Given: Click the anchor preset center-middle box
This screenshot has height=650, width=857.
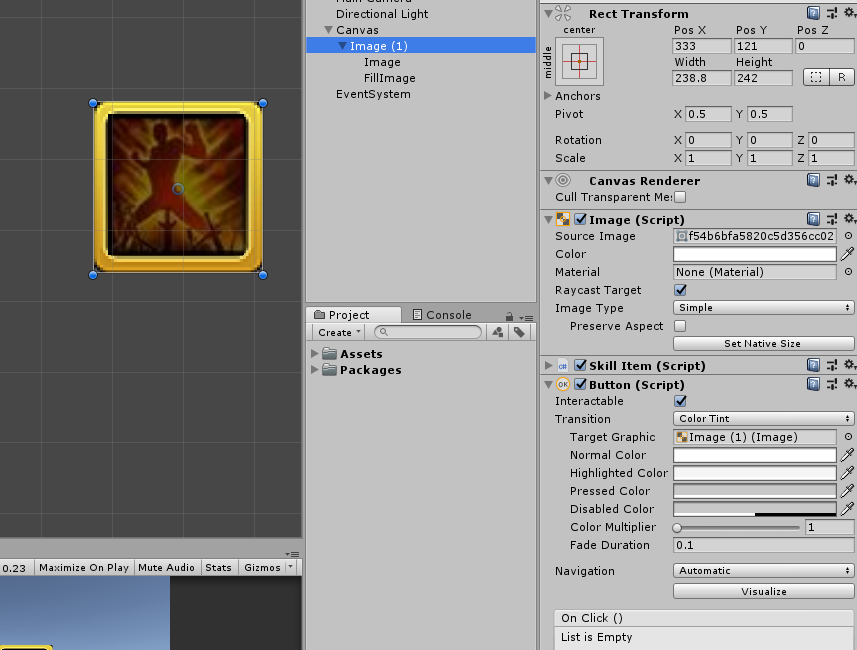Looking at the screenshot, I should pos(579,61).
